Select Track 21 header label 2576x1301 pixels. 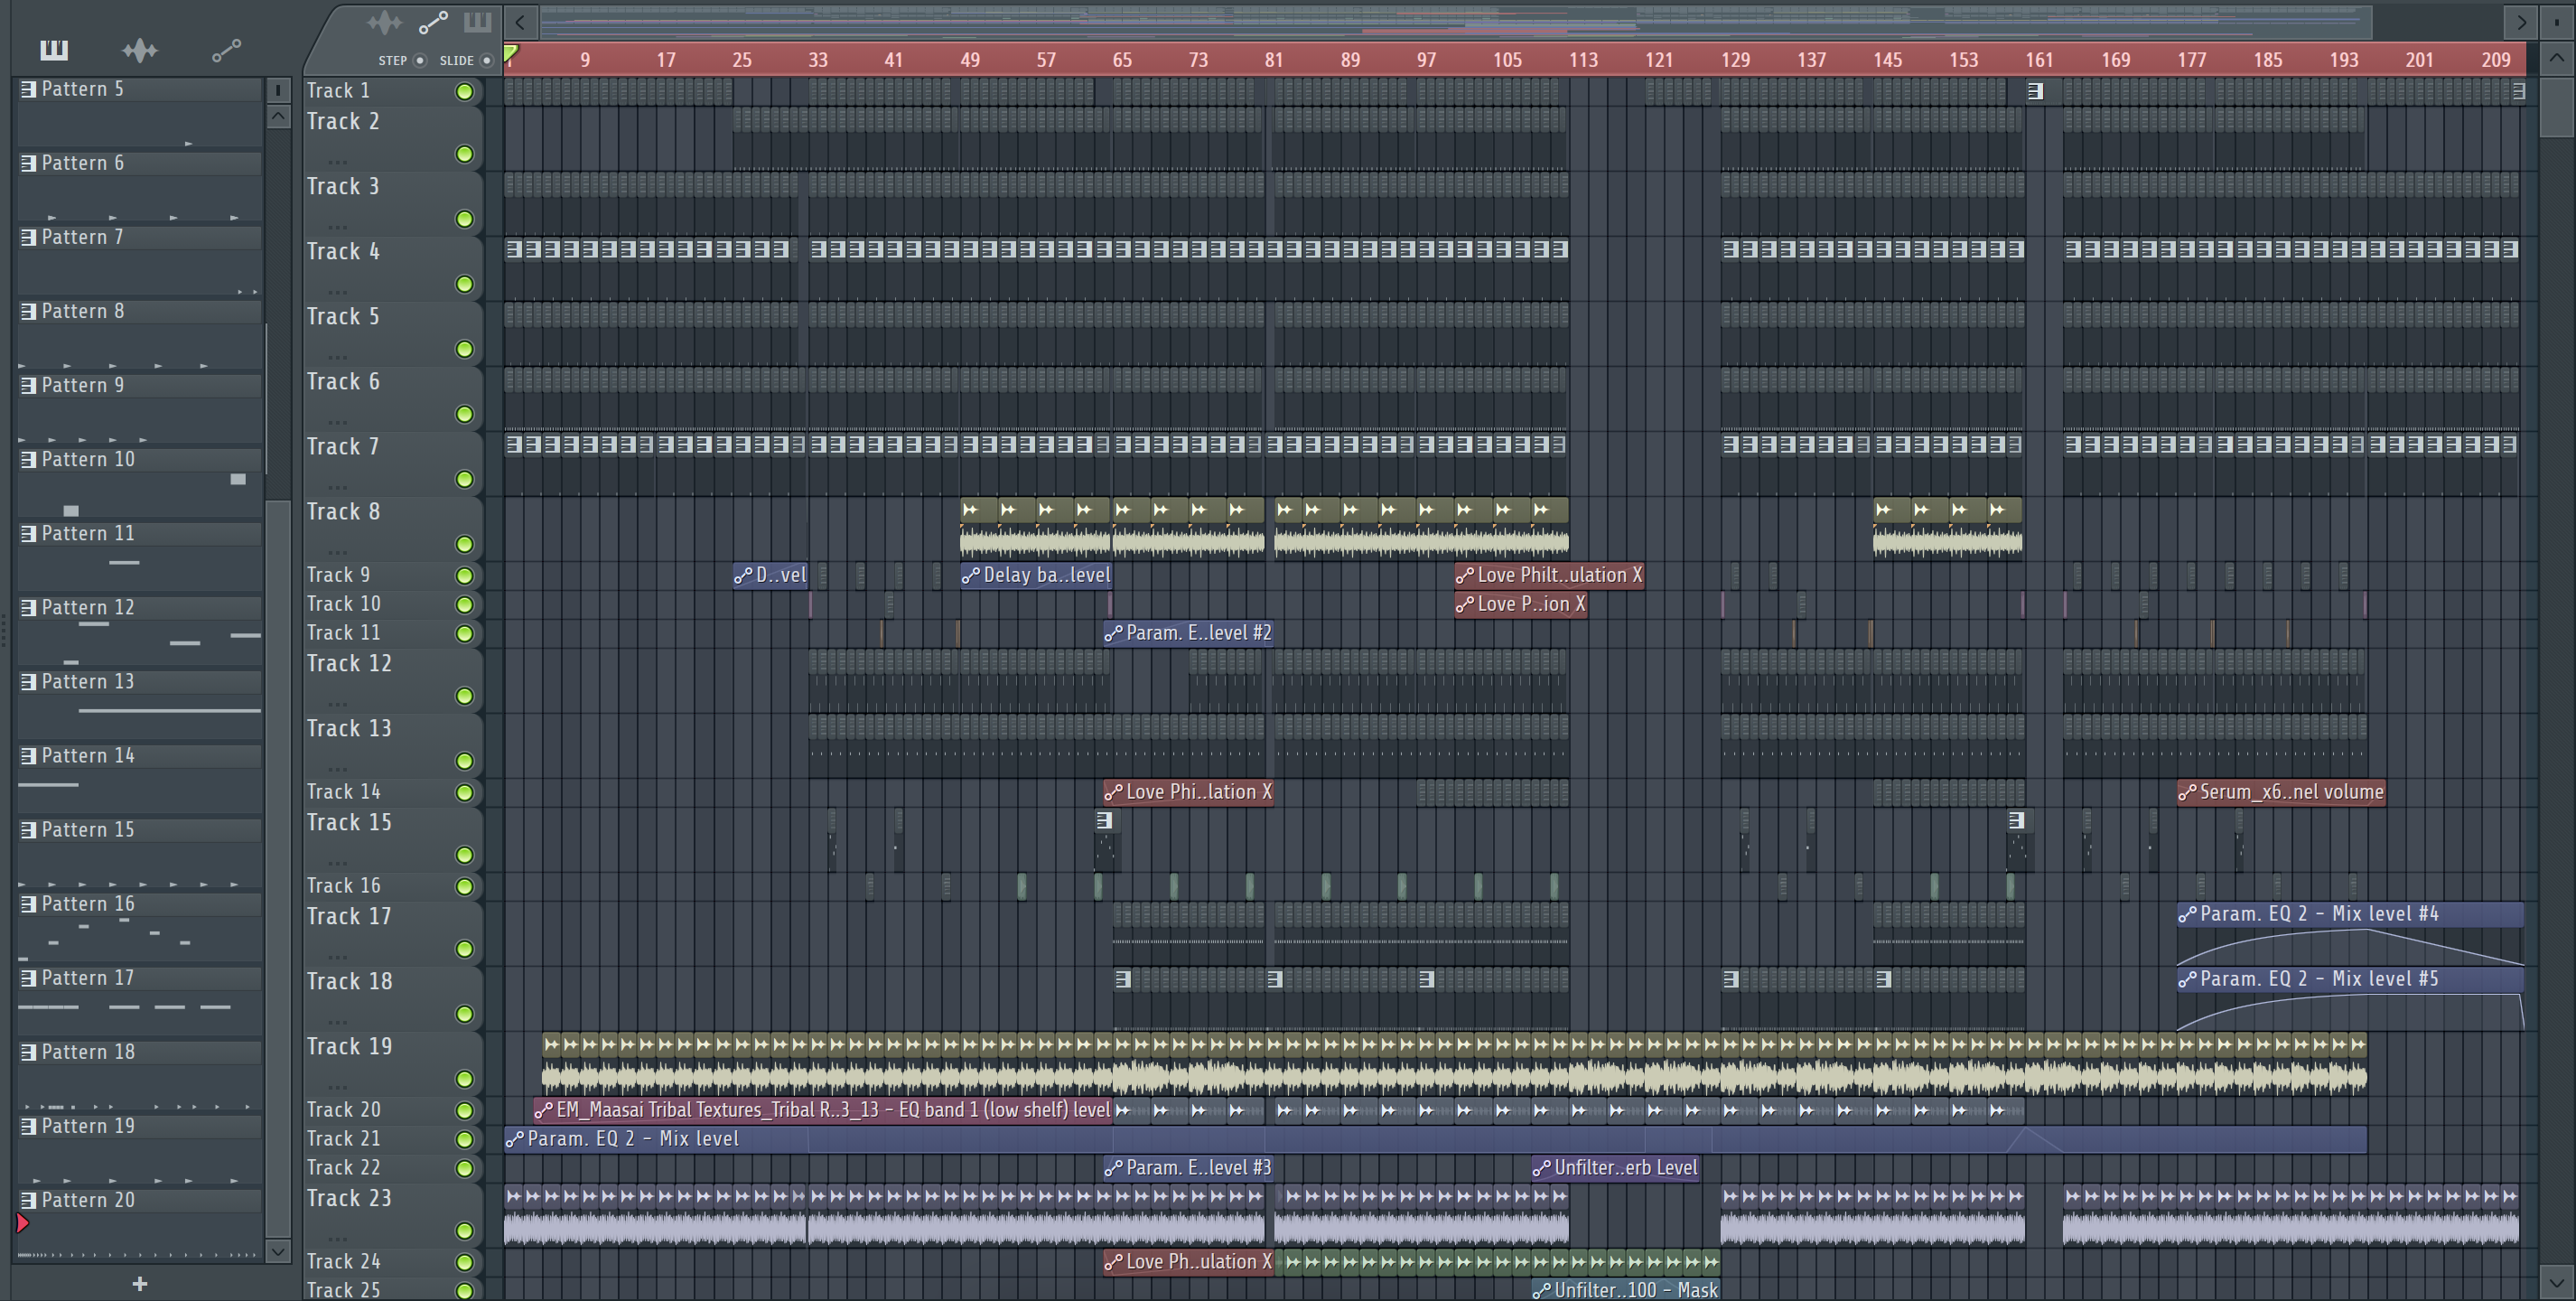343,1139
